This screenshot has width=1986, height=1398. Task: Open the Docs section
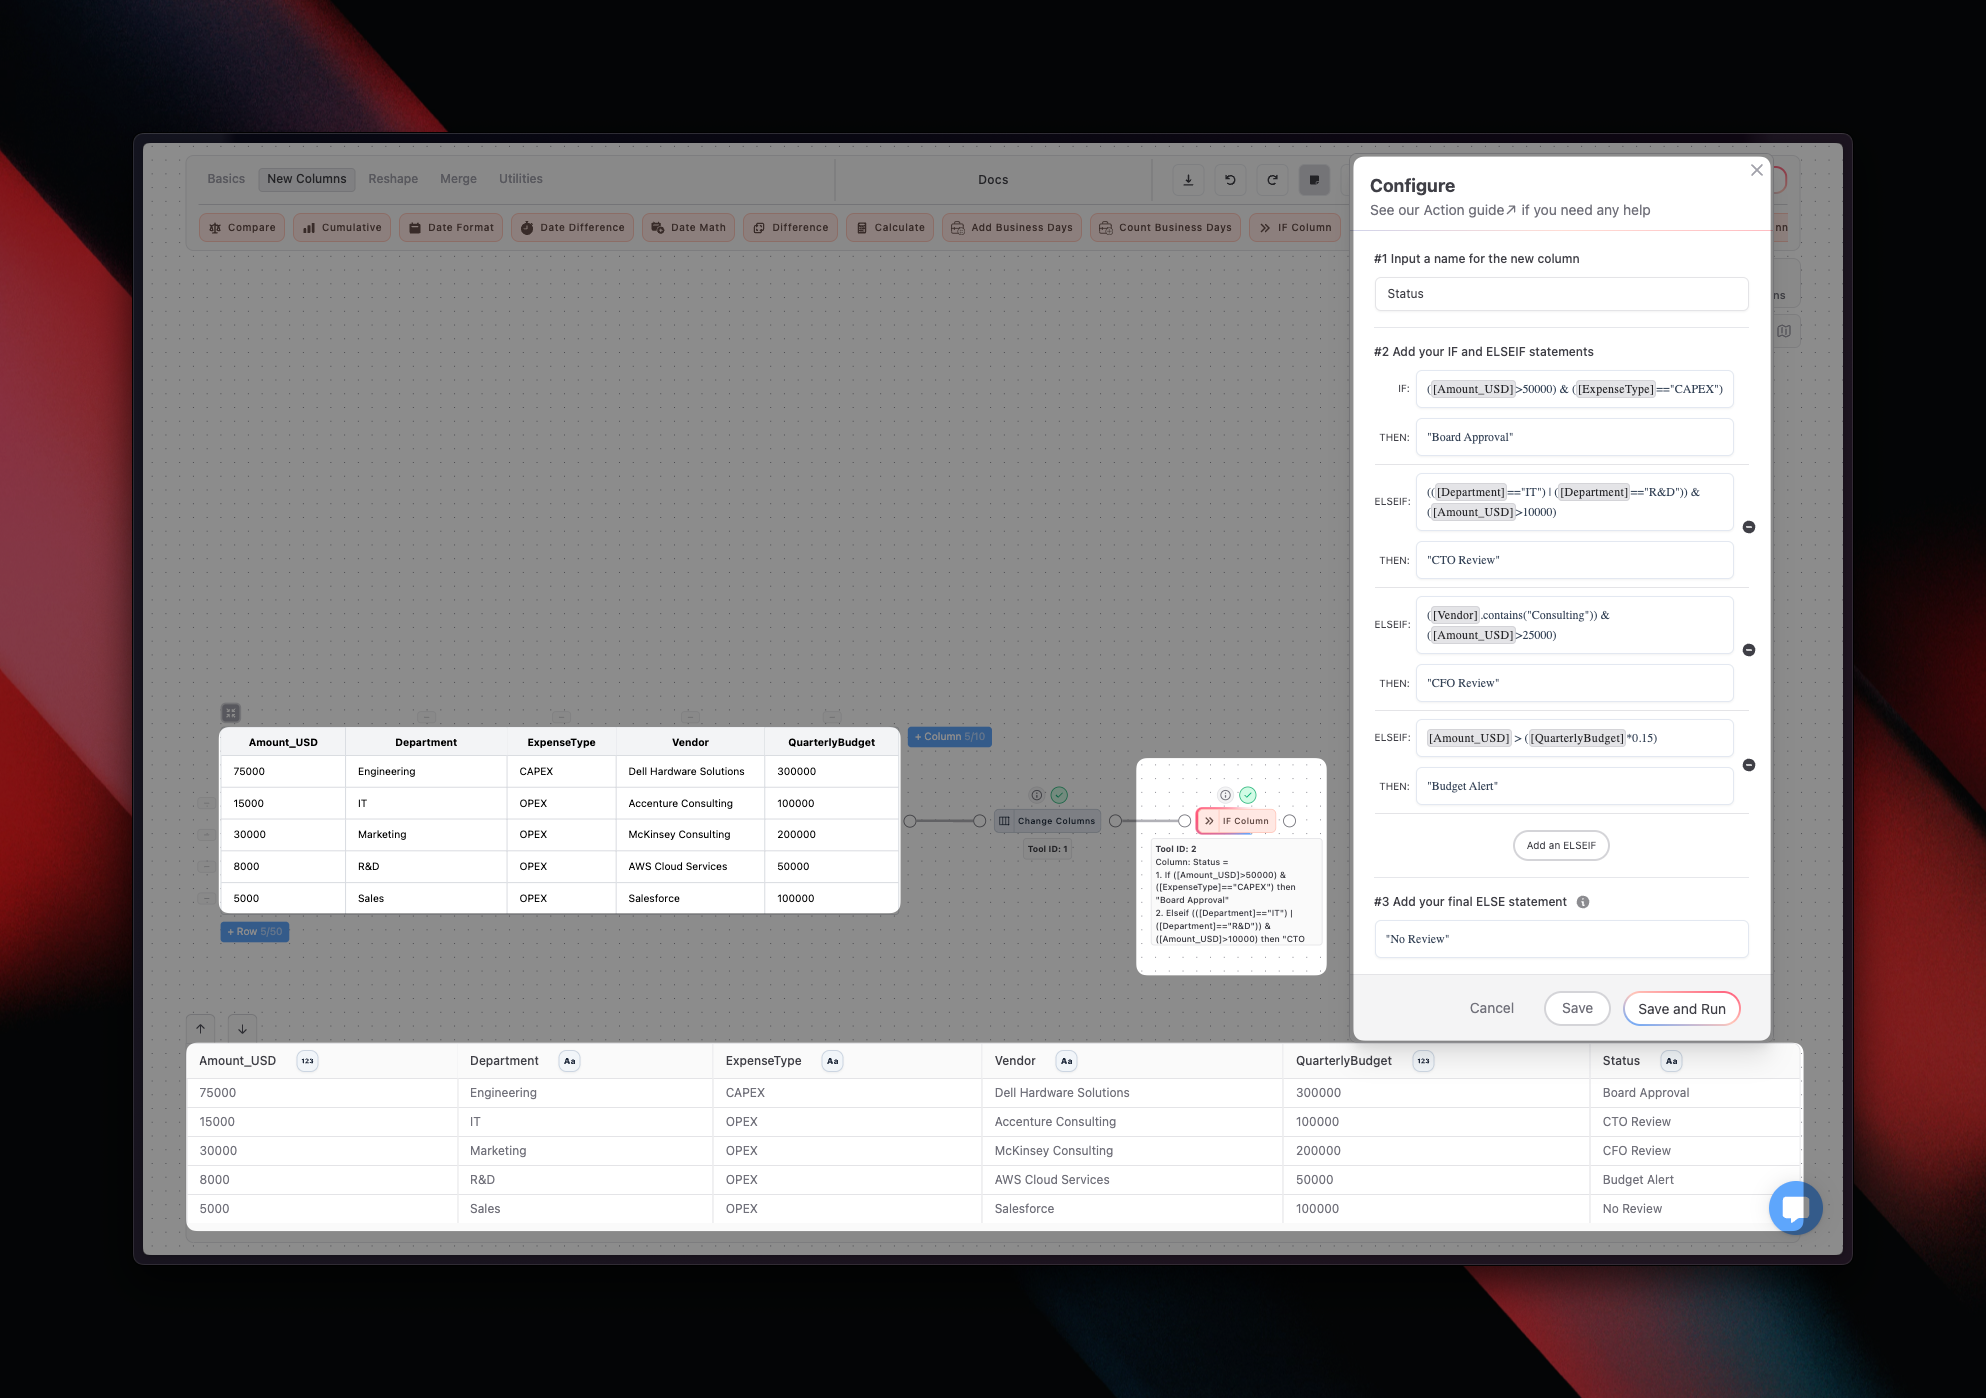[x=993, y=180]
